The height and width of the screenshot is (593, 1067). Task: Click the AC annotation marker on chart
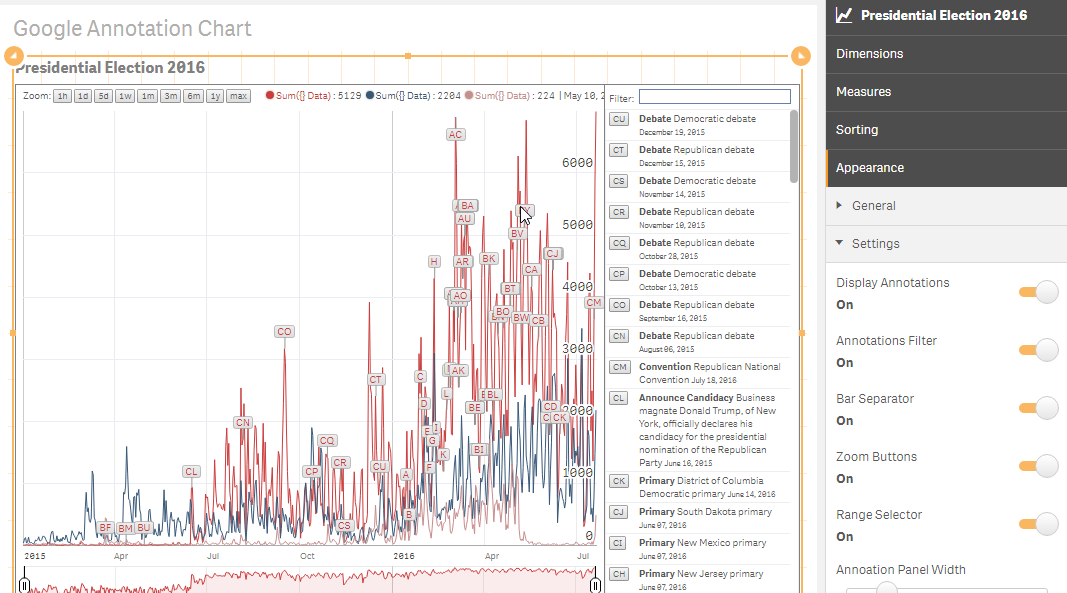tap(455, 135)
